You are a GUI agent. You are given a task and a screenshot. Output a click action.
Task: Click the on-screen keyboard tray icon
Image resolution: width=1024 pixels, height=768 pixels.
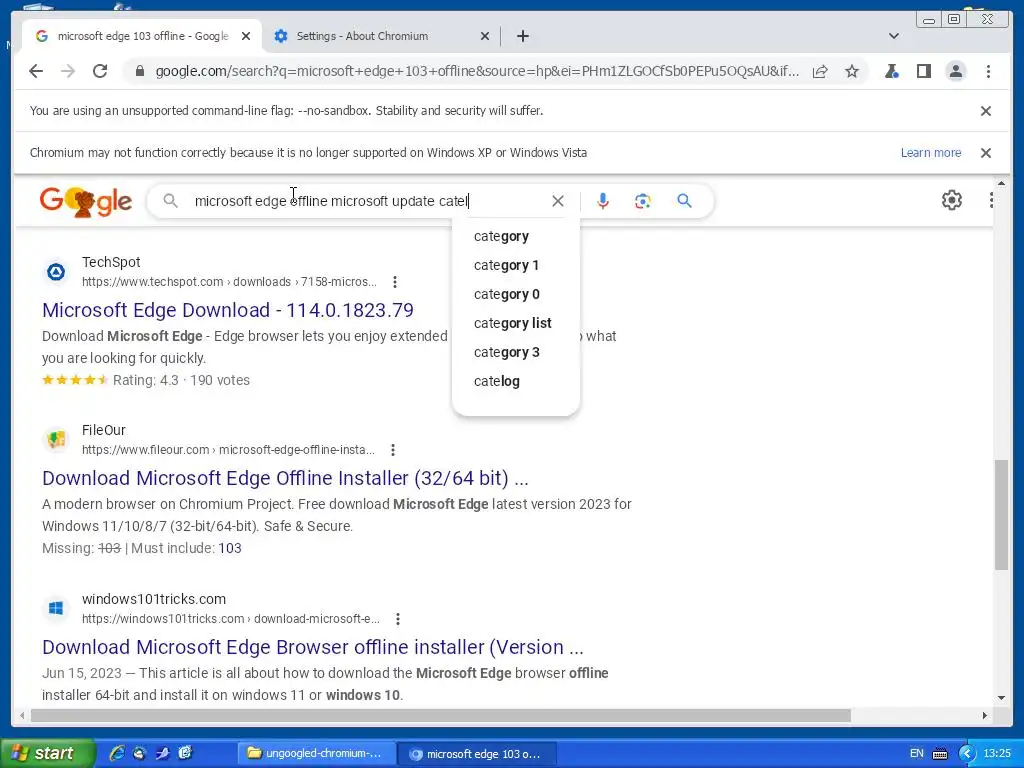point(940,754)
